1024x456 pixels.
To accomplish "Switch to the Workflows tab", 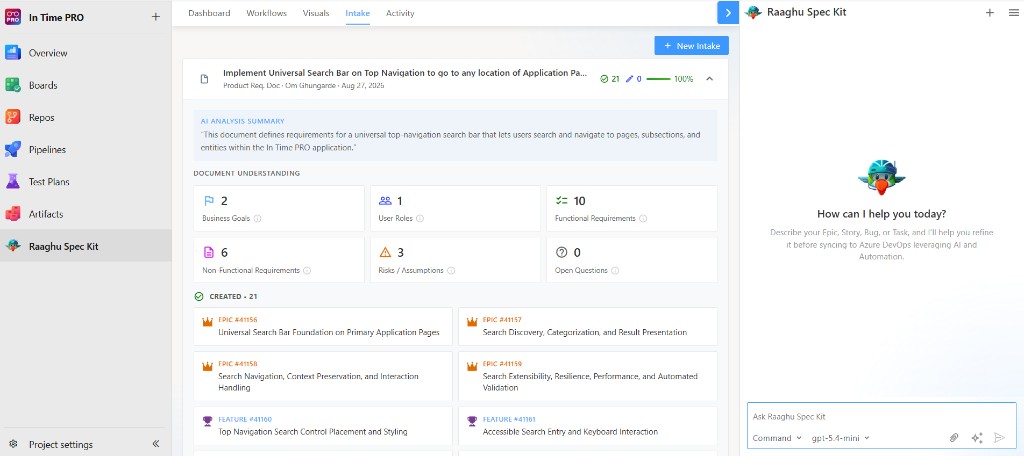I will [x=266, y=13].
